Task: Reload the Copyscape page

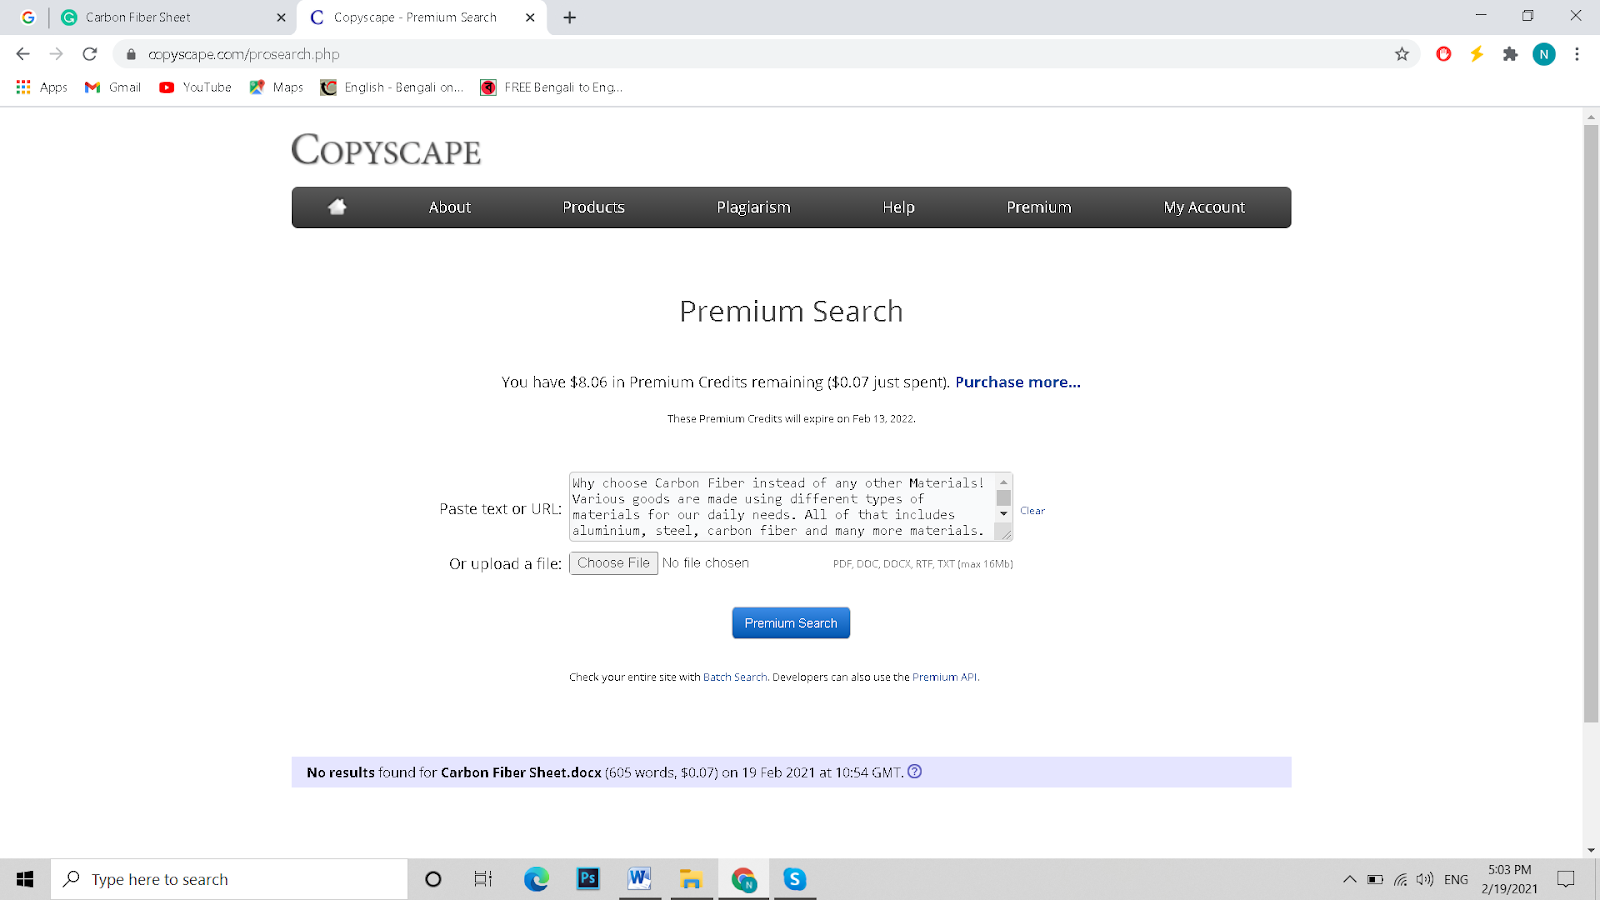Action: tap(90, 54)
